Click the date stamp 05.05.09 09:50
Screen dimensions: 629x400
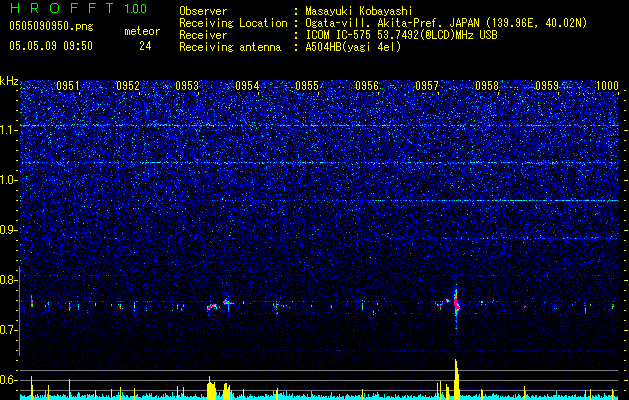(51, 46)
